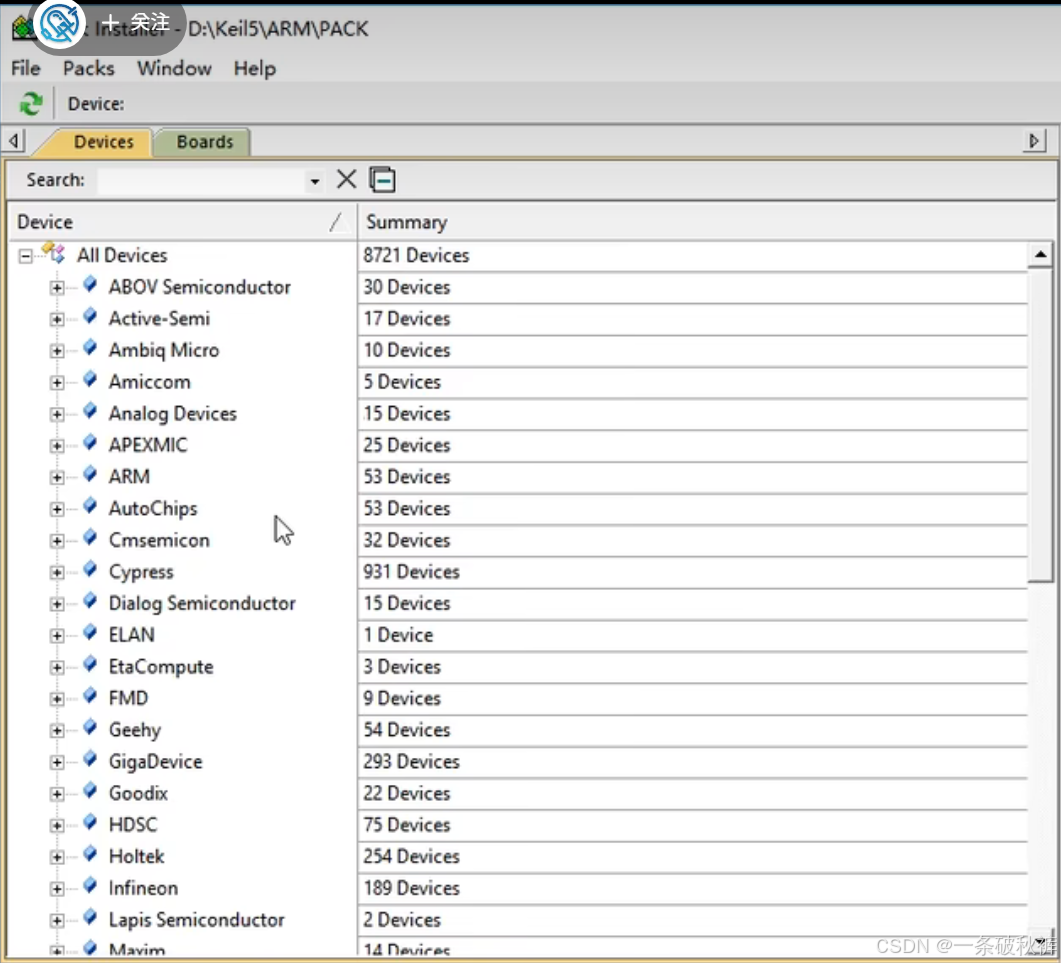
Task: Expand the Lapis Semiconductor node
Action: point(57,921)
